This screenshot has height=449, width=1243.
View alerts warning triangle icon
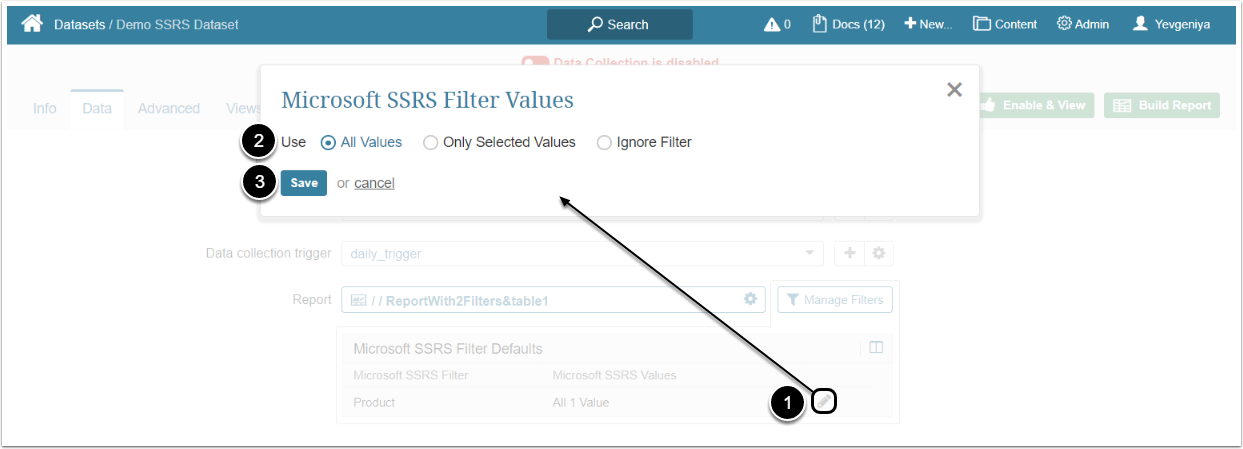click(x=772, y=24)
